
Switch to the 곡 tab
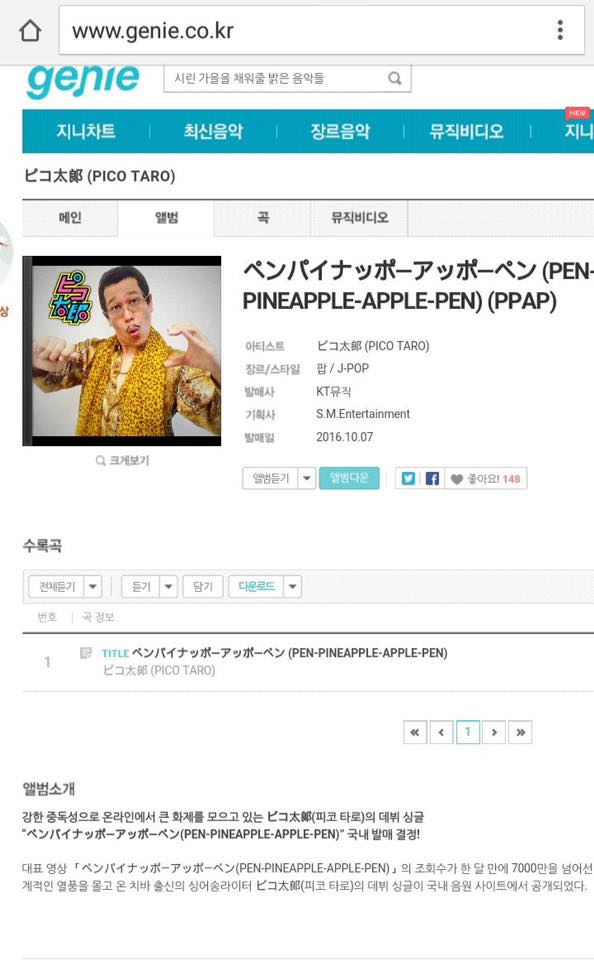[263, 217]
